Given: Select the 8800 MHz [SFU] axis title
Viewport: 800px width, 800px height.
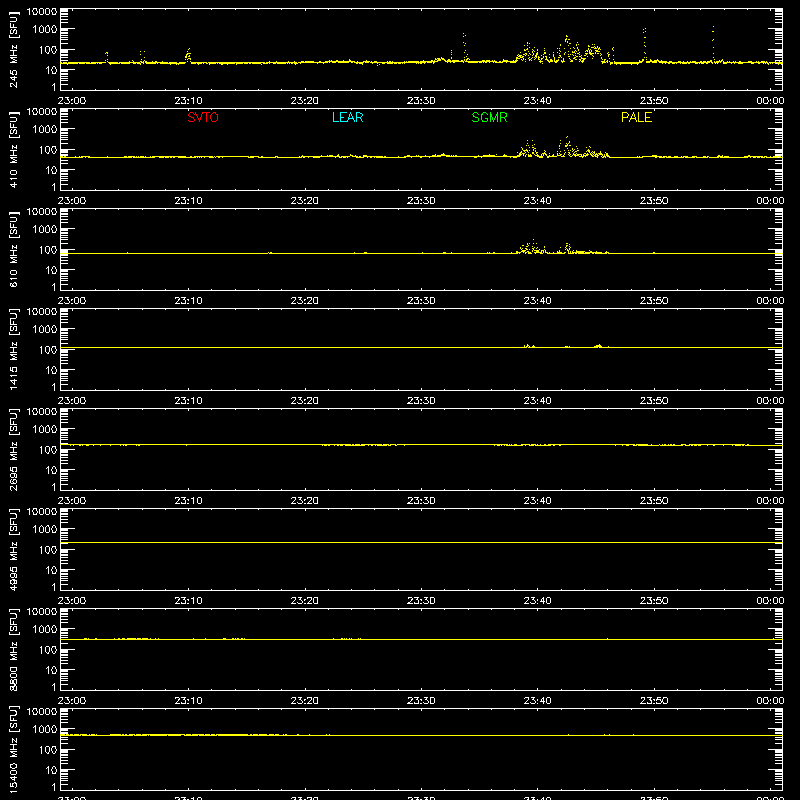Looking at the screenshot, I should (14, 650).
